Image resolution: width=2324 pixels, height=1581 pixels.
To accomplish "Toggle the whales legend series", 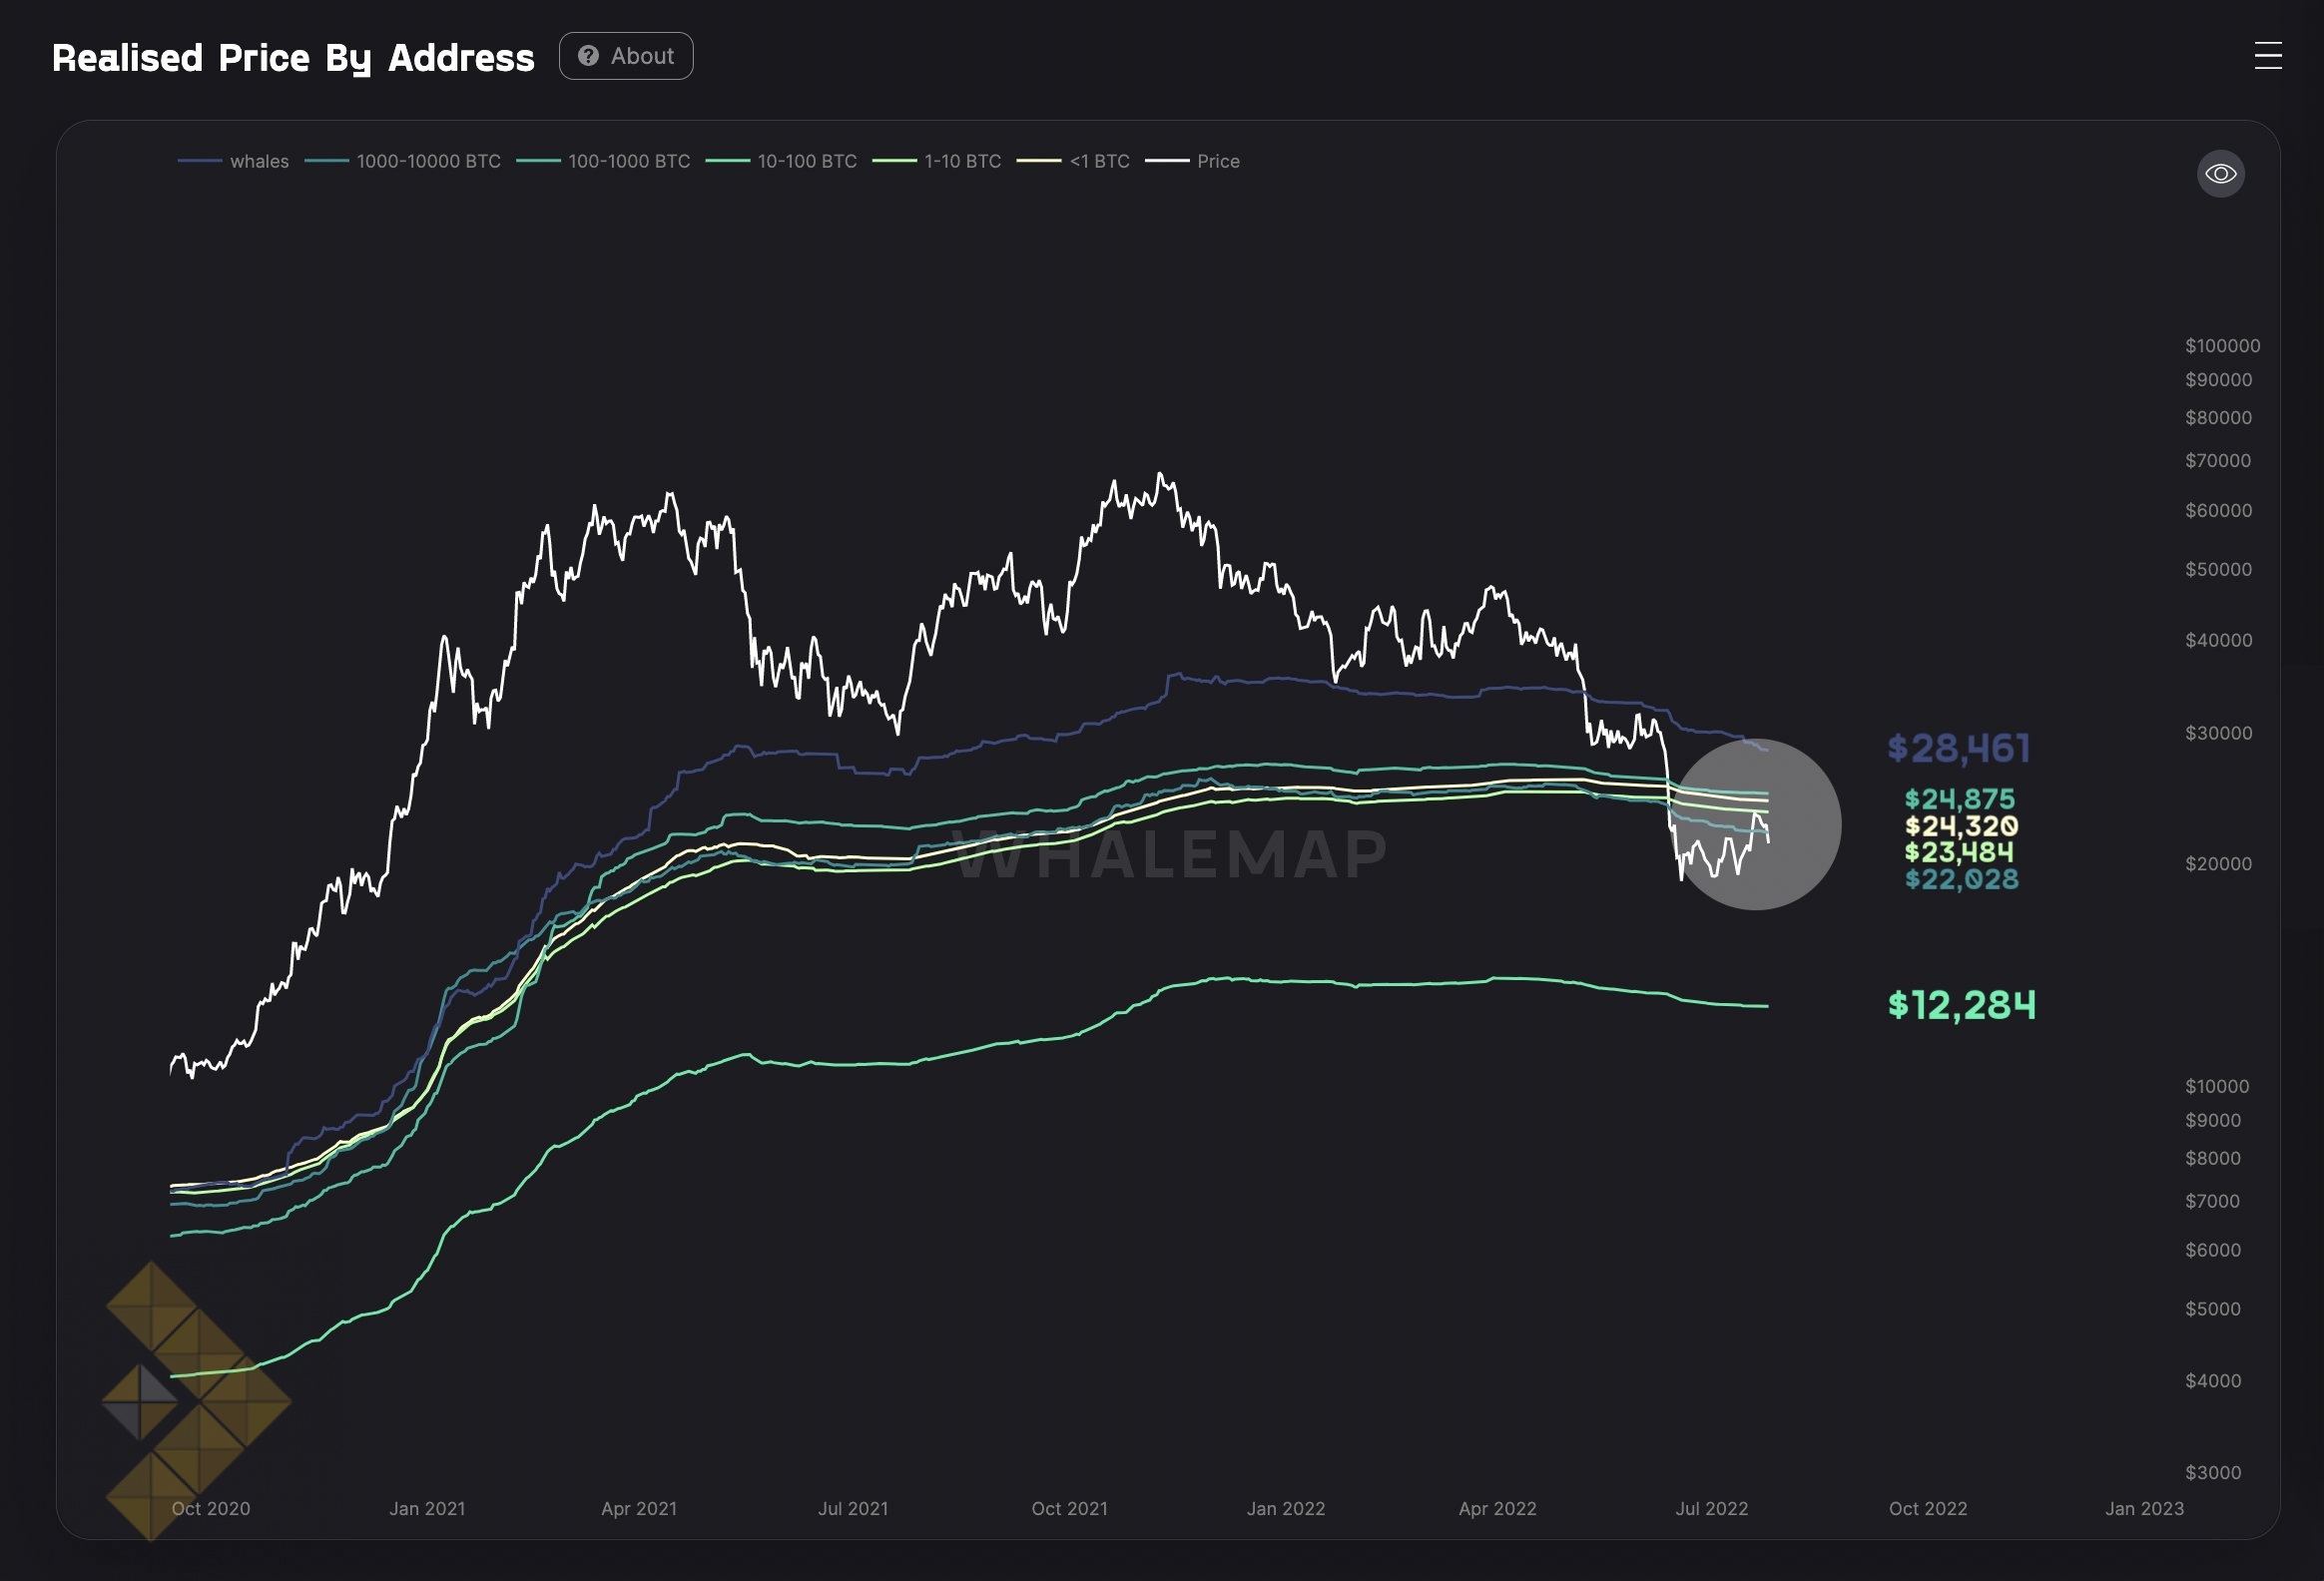I will click(258, 161).
